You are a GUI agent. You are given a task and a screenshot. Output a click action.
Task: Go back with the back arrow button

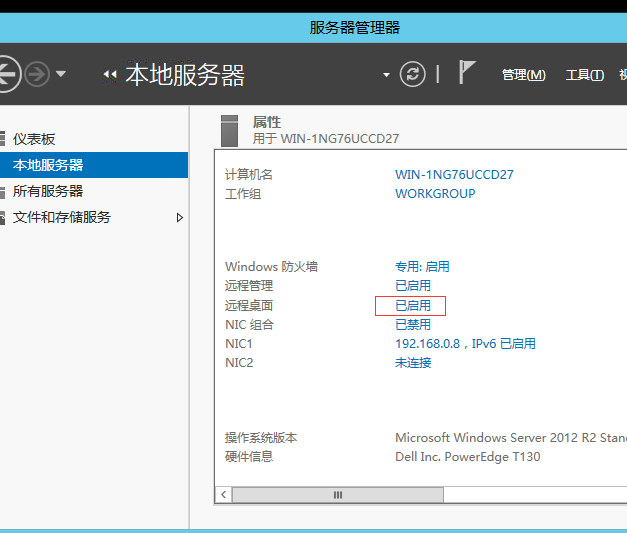7,74
